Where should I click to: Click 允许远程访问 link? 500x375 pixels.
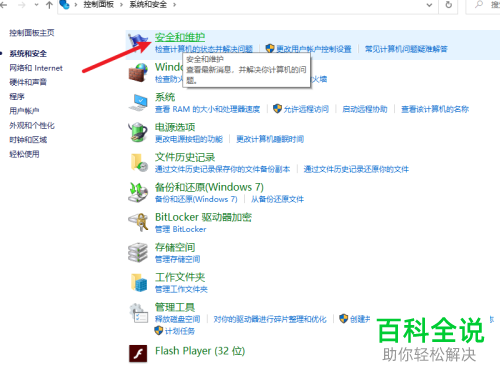click(306, 109)
